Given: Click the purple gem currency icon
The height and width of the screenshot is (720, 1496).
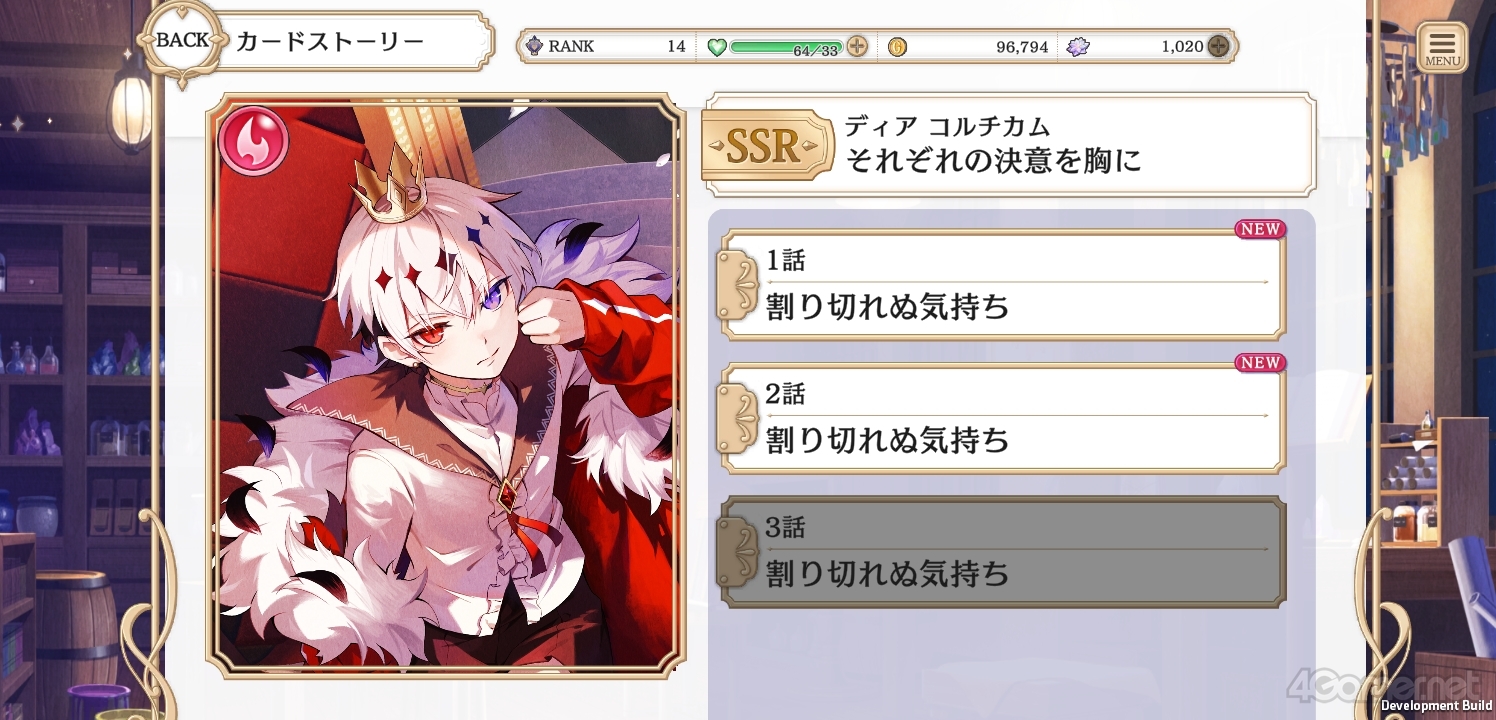Looking at the screenshot, I should [1078, 46].
